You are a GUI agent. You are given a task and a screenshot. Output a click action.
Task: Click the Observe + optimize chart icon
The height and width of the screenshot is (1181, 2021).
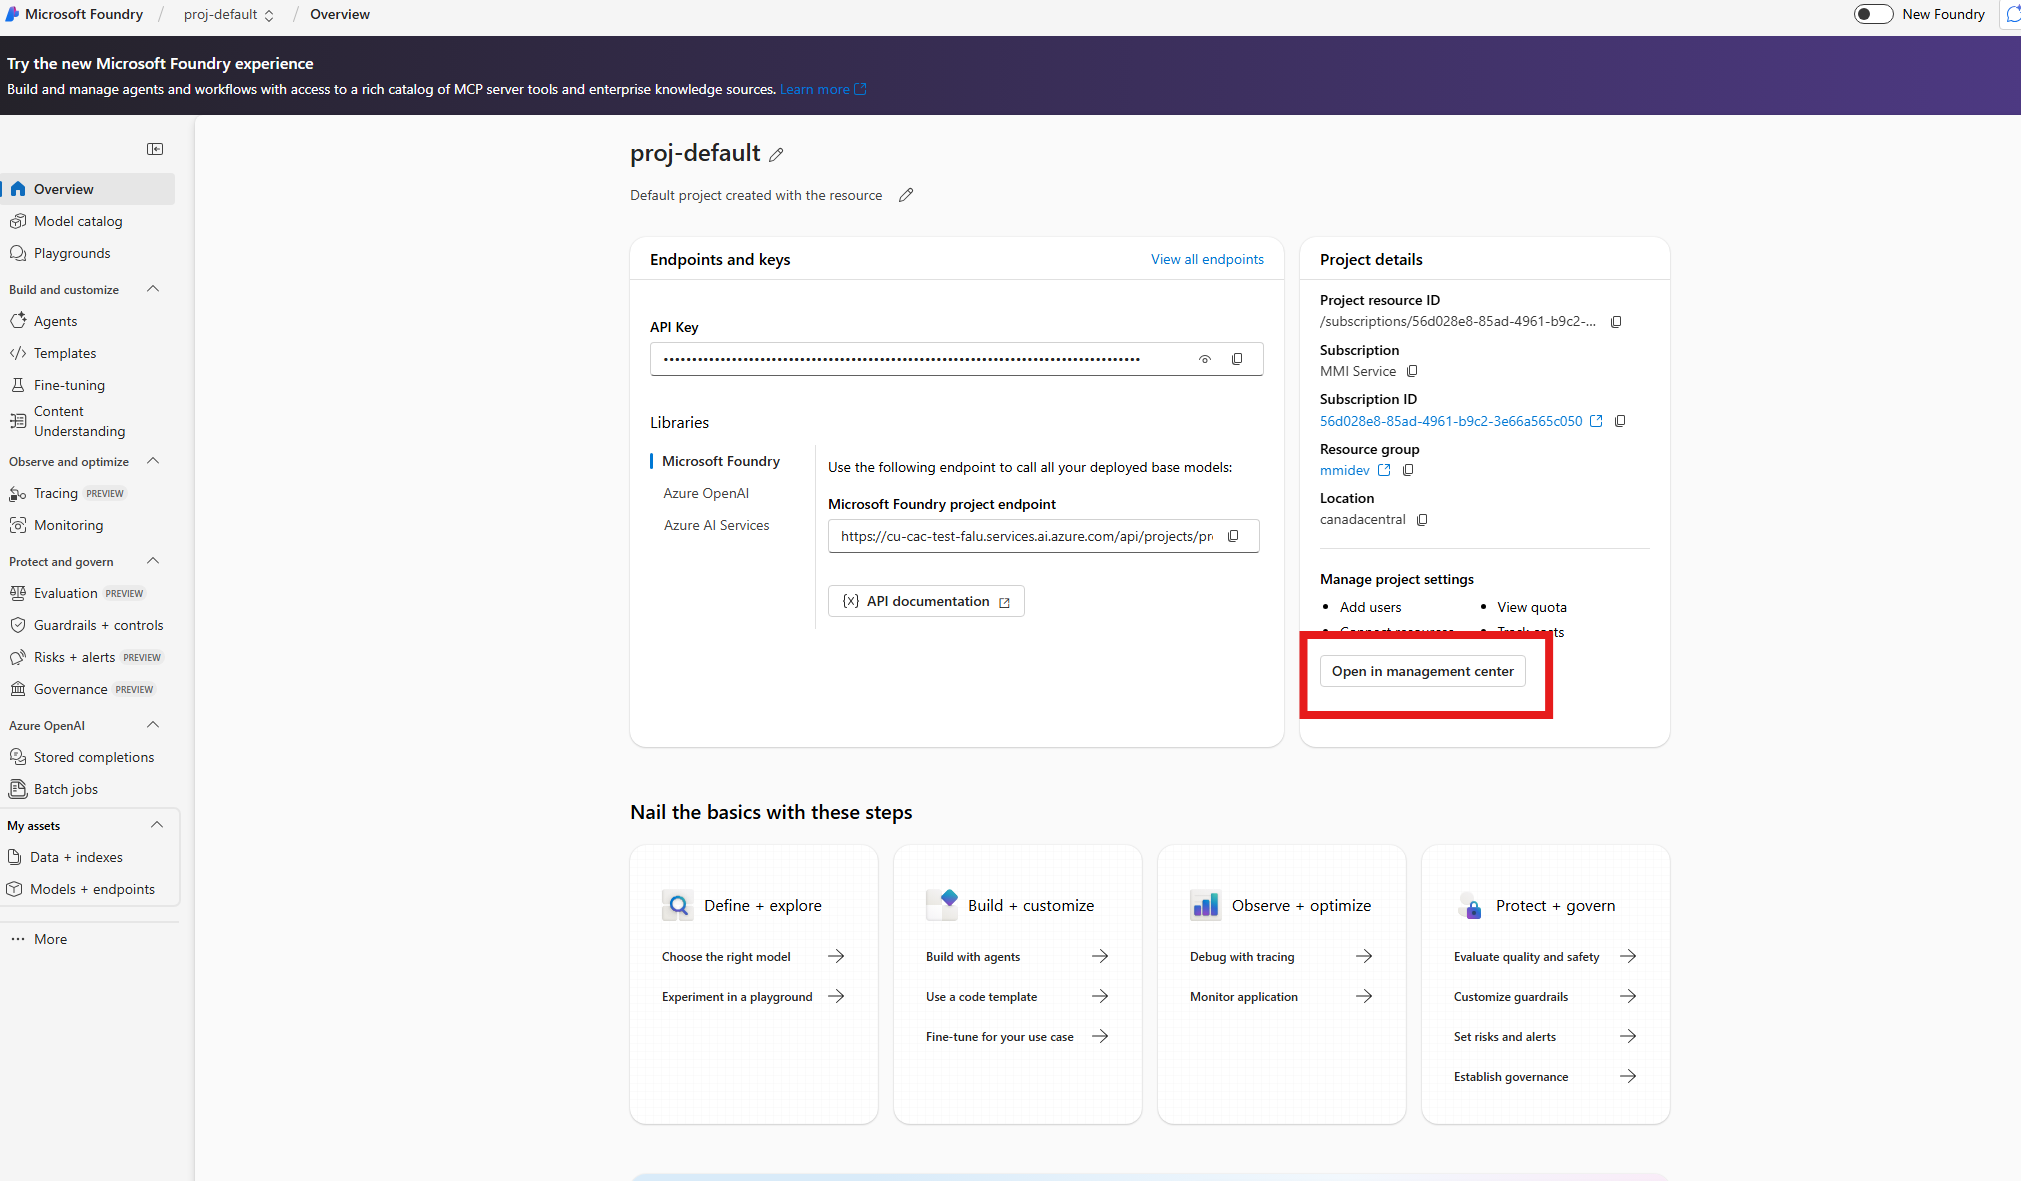1206,905
